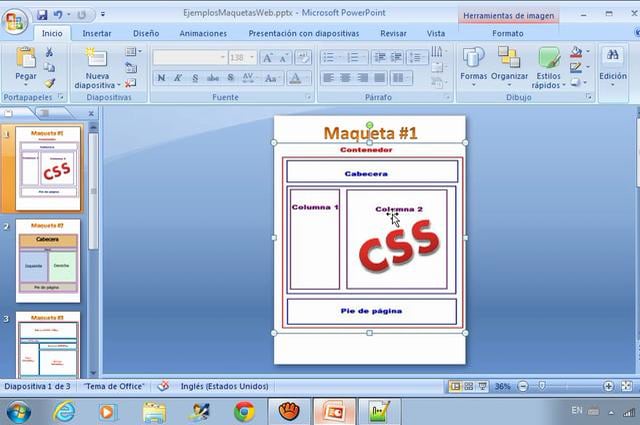
Task: Increase the list indent level
Action: coord(396,58)
